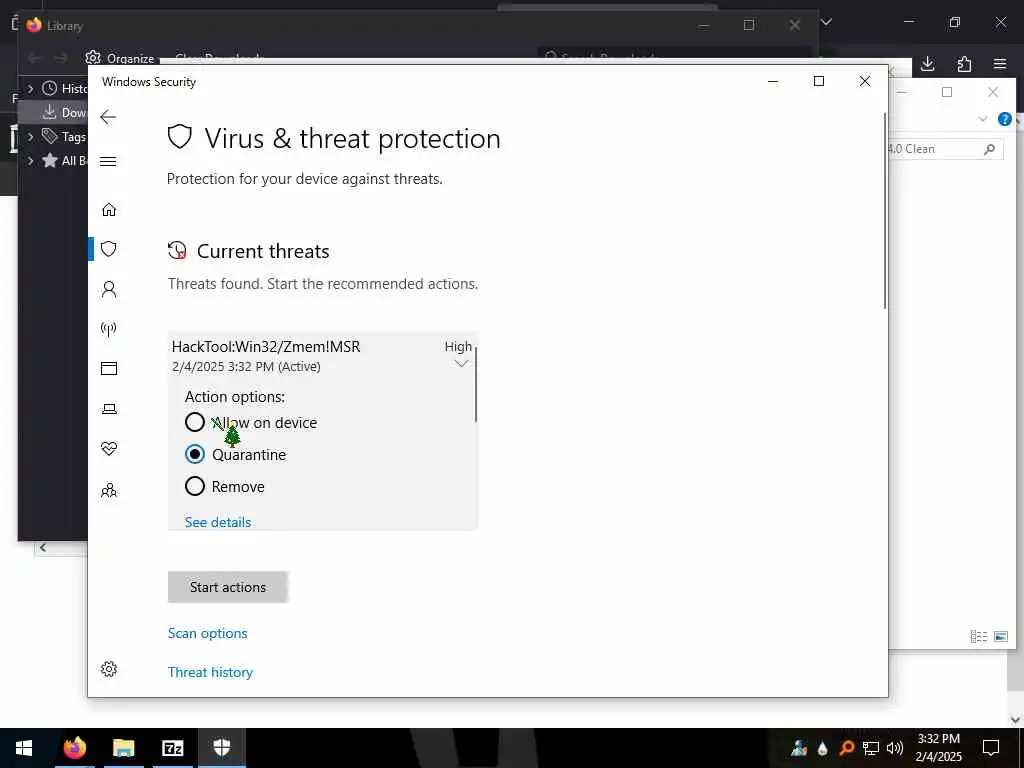Open Device performance & health heart icon

tap(109, 449)
